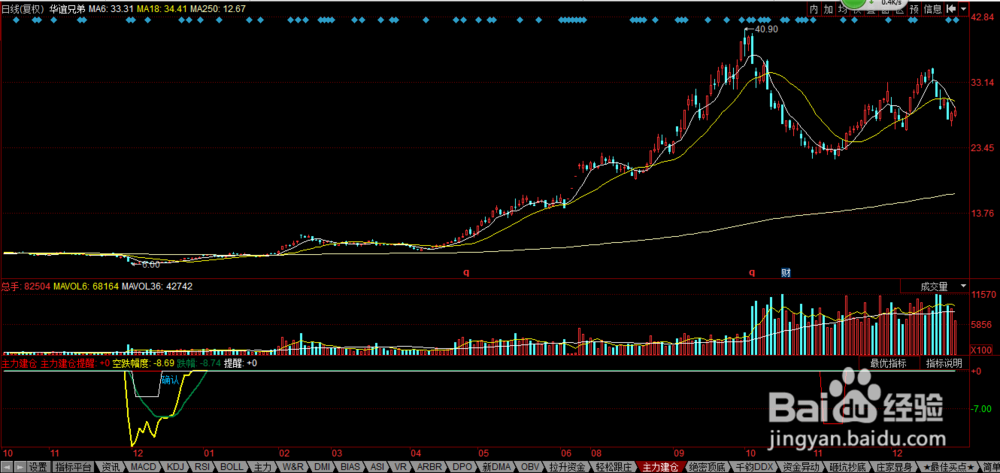This screenshot has height=473, width=1000.
Task: Switch to the 资讯 tab
Action: [x=110, y=467]
